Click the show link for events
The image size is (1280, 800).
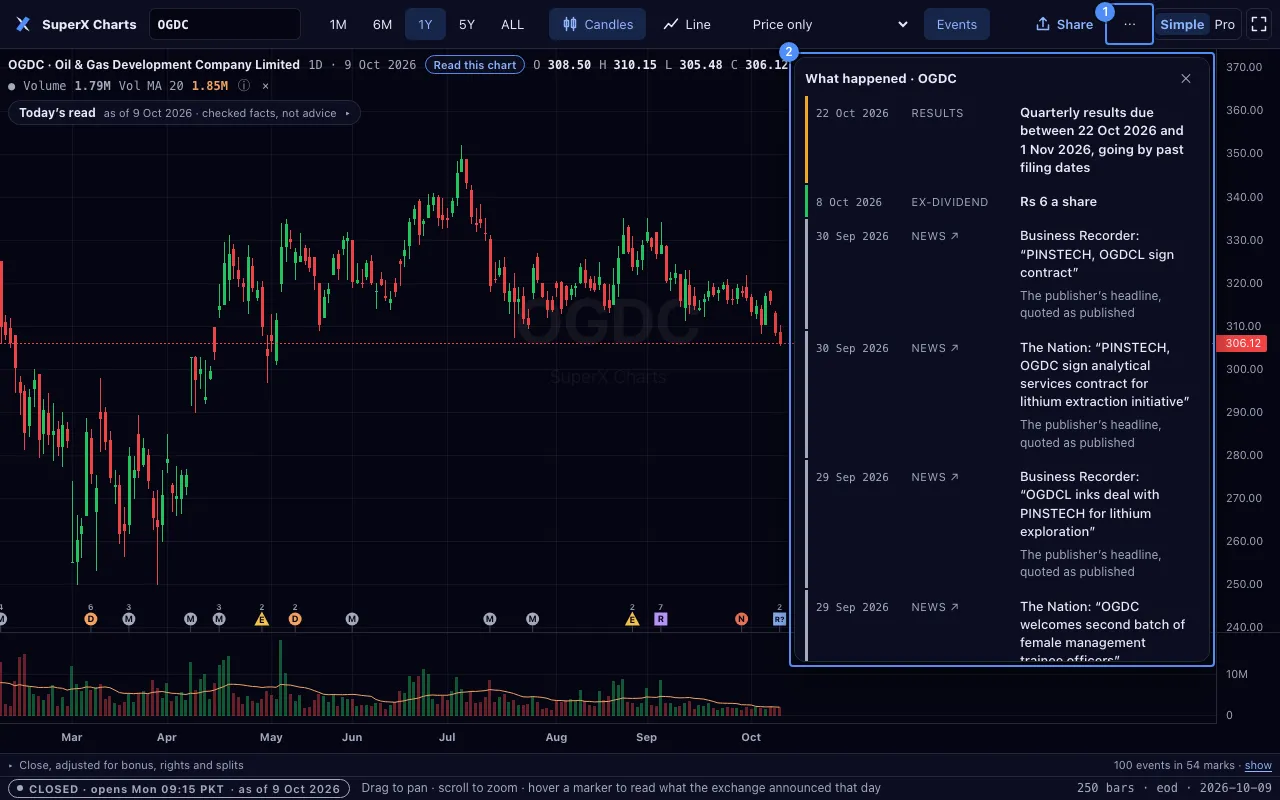pyautogui.click(x=1258, y=765)
